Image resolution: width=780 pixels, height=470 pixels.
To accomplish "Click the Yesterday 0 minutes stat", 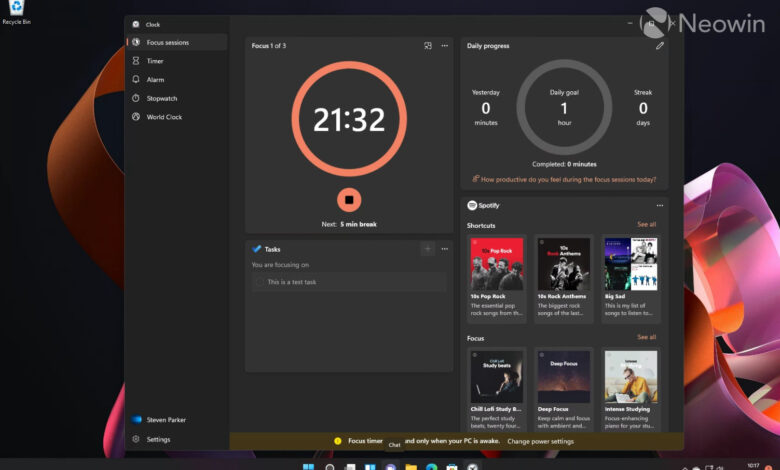I will coord(486,107).
